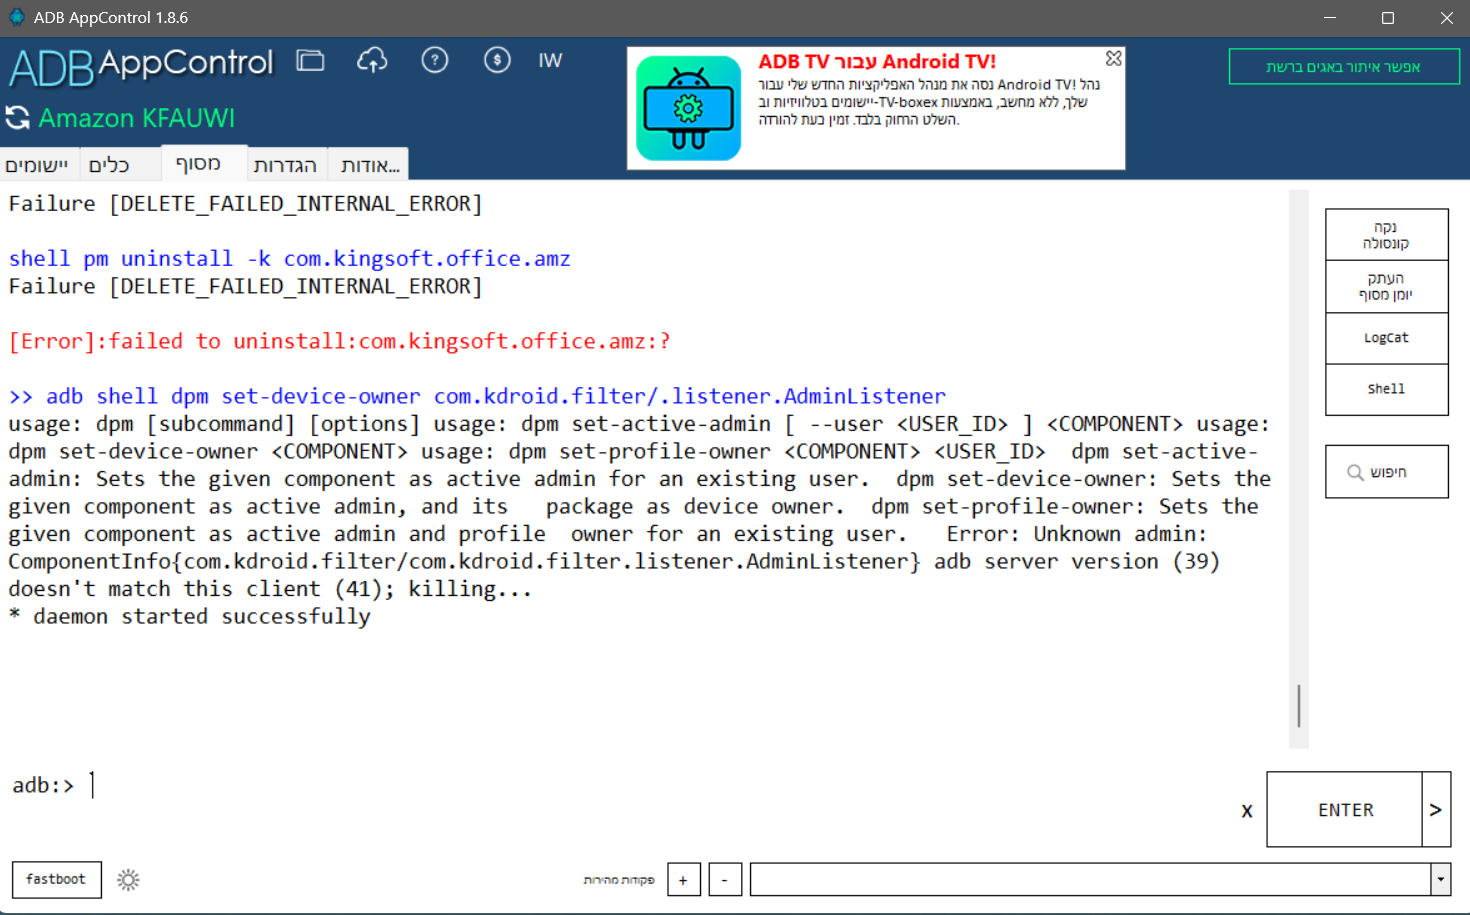
Task: Click the pm uninstall kingsoft command line
Action: click(x=290, y=259)
